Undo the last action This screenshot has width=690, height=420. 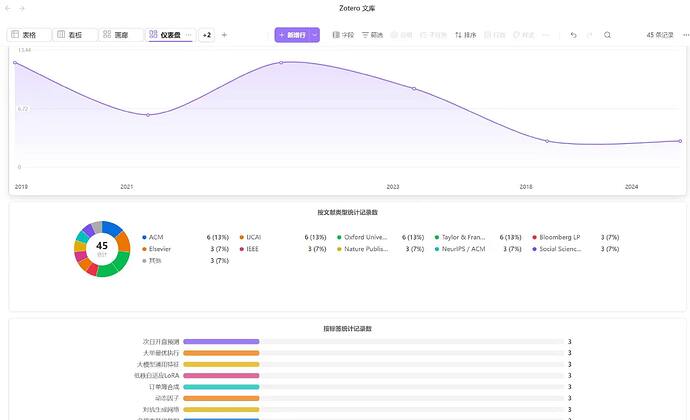pos(573,35)
